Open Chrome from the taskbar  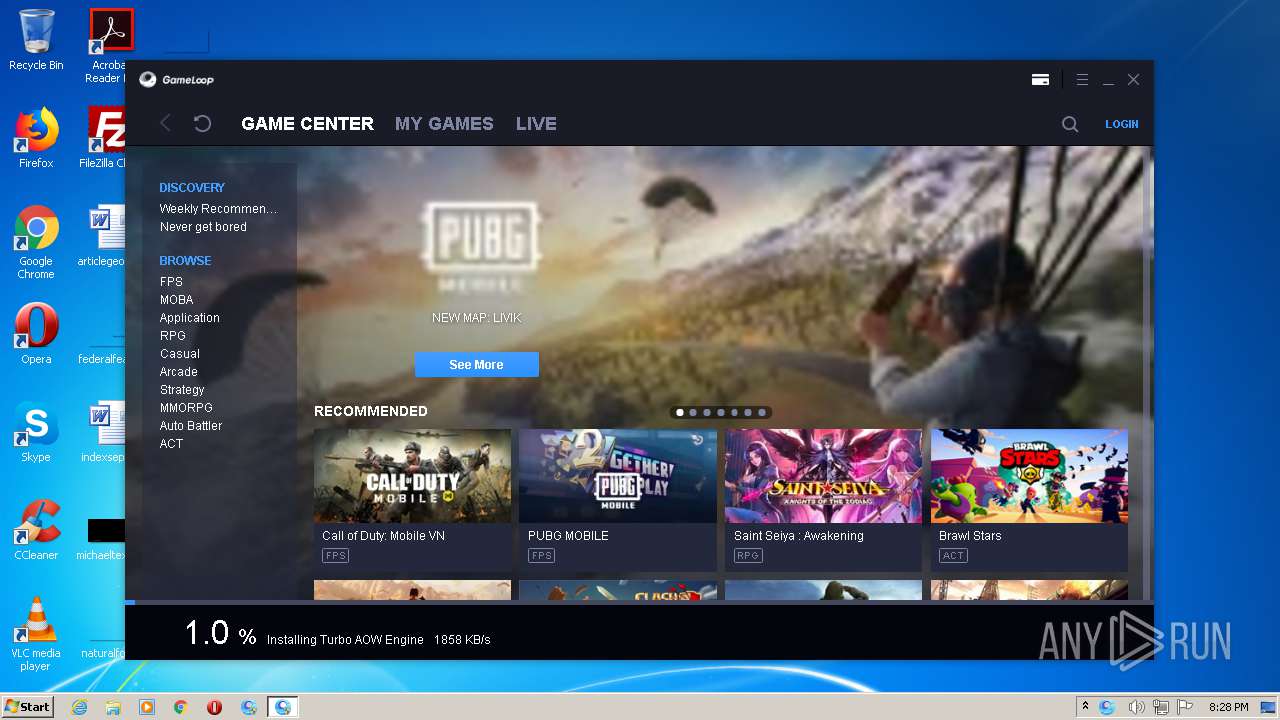[x=181, y=707]
